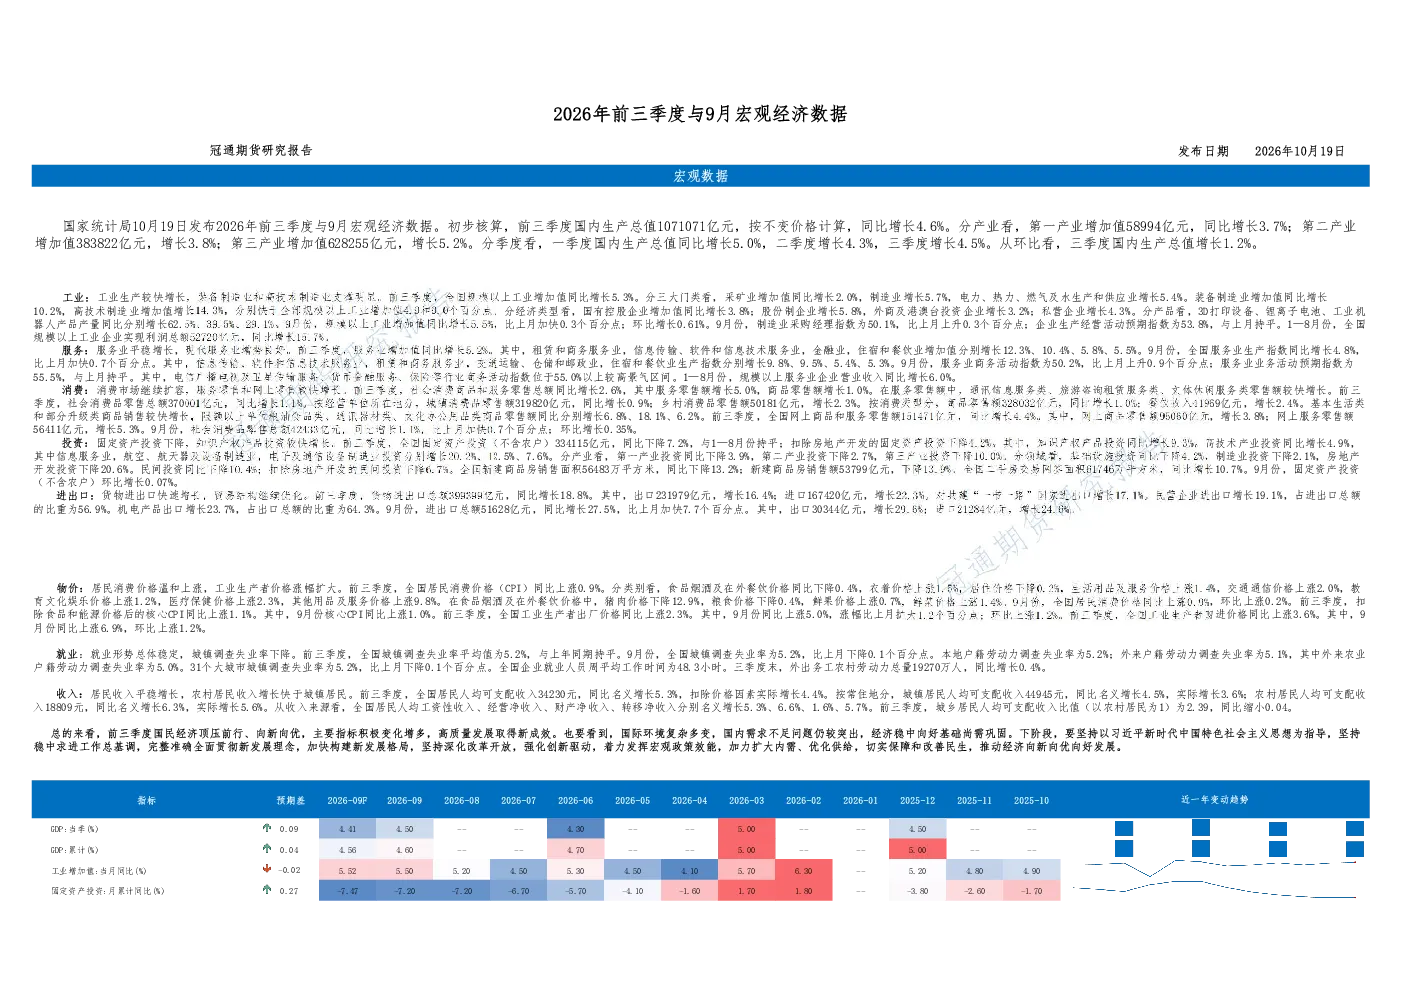Click the 预期差 column header

pyautogui.click(x=291, y=800)
